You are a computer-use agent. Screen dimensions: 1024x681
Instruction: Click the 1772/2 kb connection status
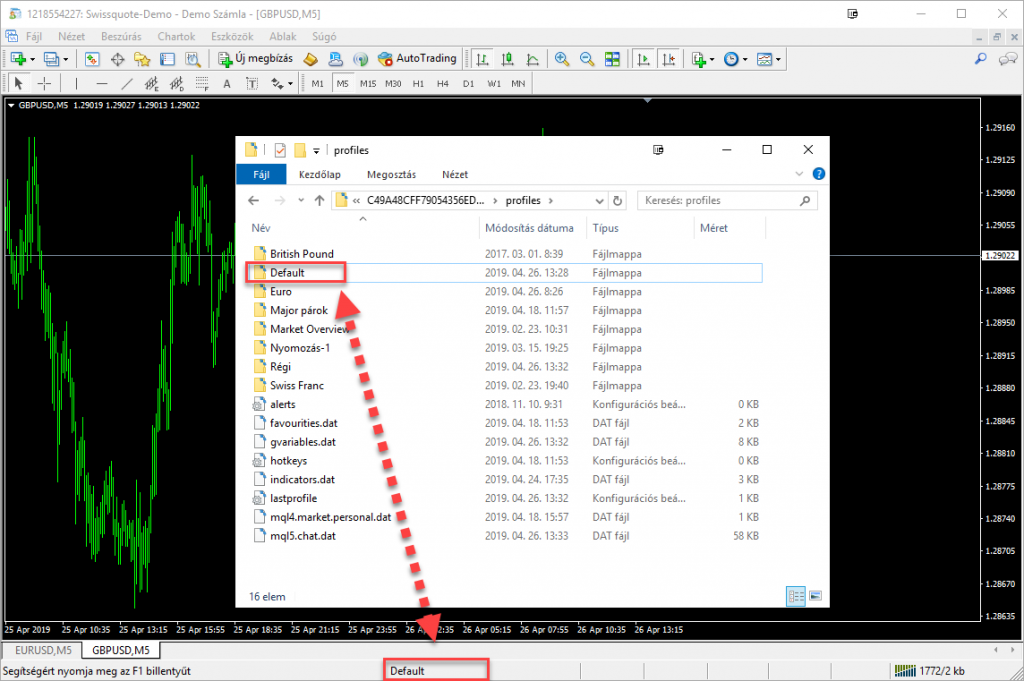click(929, 671)
